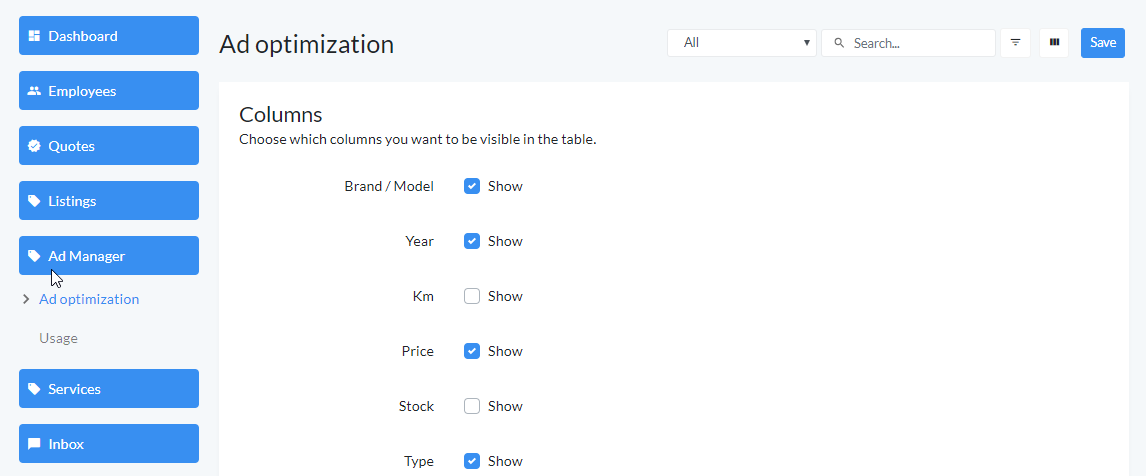The width and height of the screenshot is (1146, 476).
Task: Click the Inbox chat bubble icon
Action: tap(34, 444)
